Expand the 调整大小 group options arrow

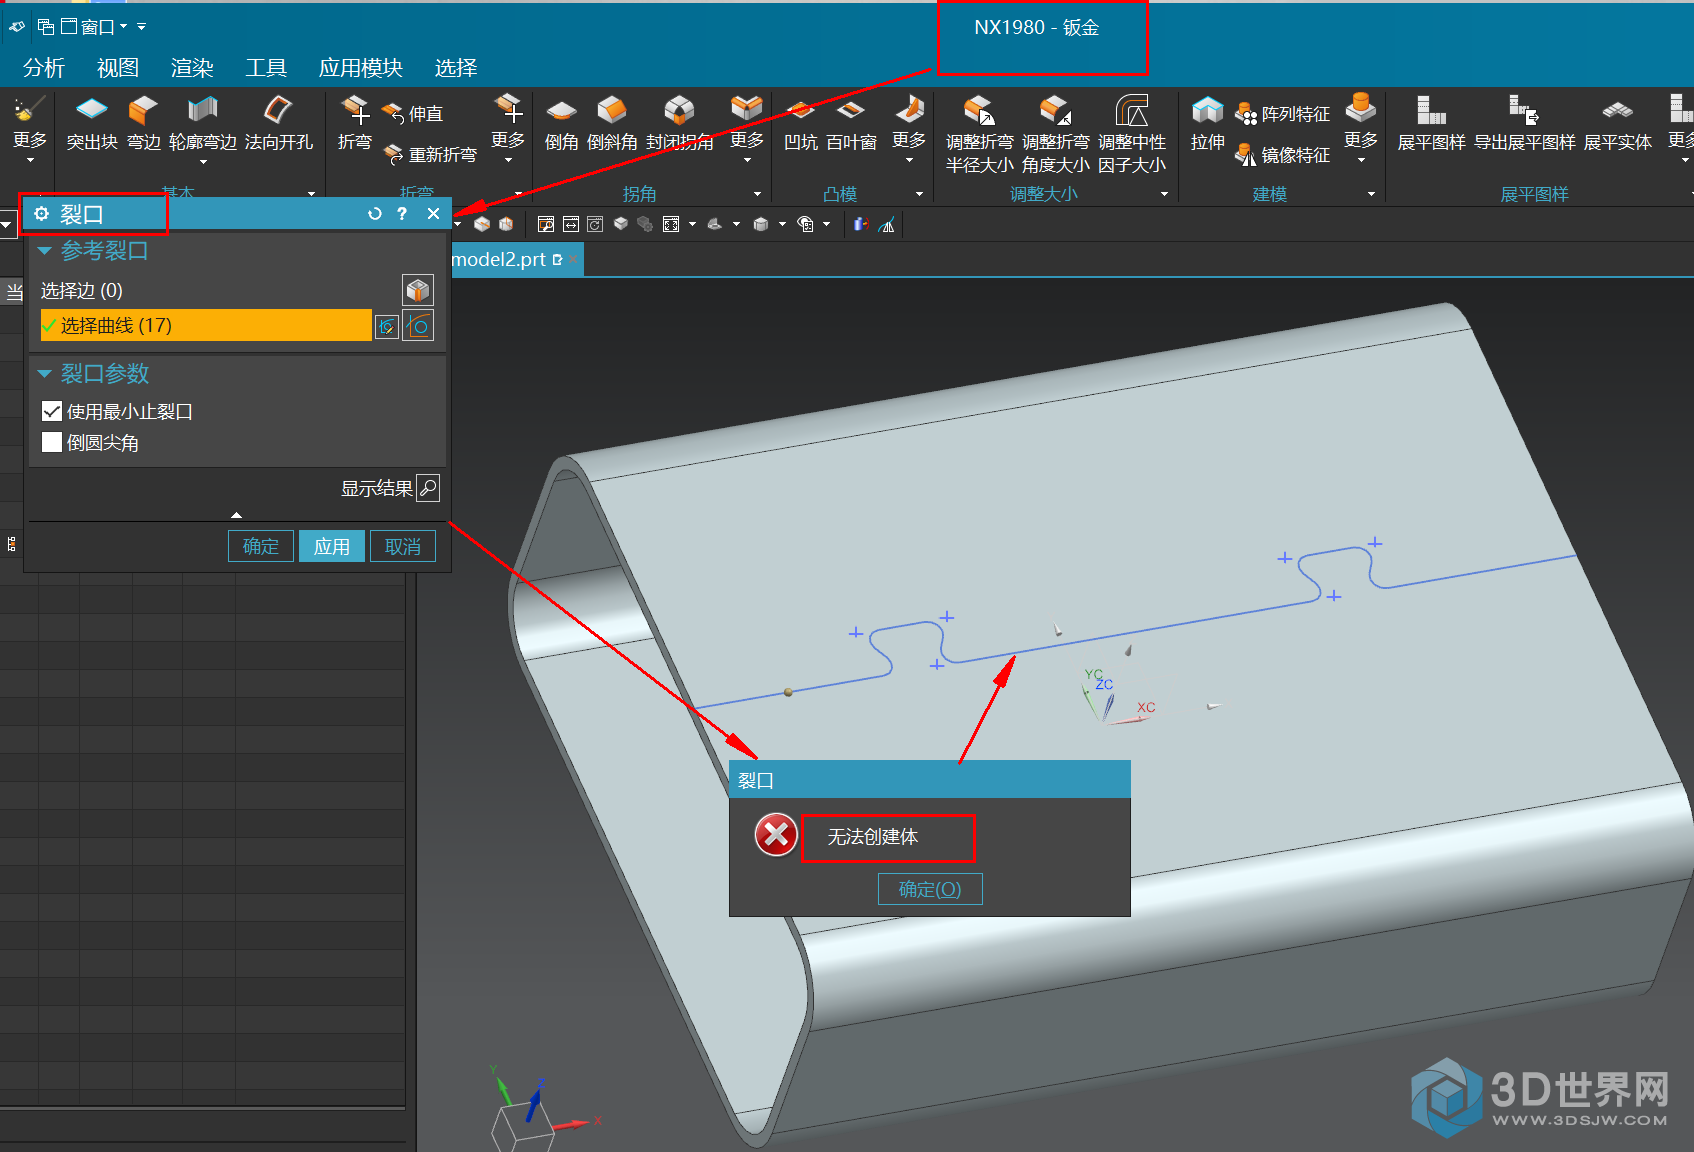point(1164,194)
